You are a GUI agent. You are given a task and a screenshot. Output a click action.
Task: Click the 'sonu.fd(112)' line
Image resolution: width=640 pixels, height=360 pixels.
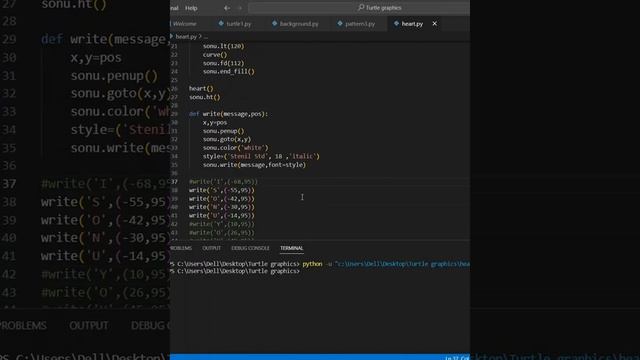tap(223, 63)
